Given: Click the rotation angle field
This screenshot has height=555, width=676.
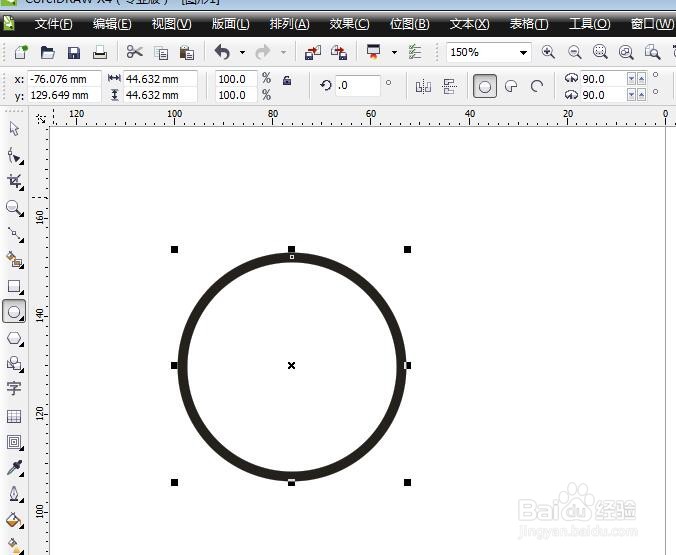Looking at the screenshot, I should (x=358, y=85).
